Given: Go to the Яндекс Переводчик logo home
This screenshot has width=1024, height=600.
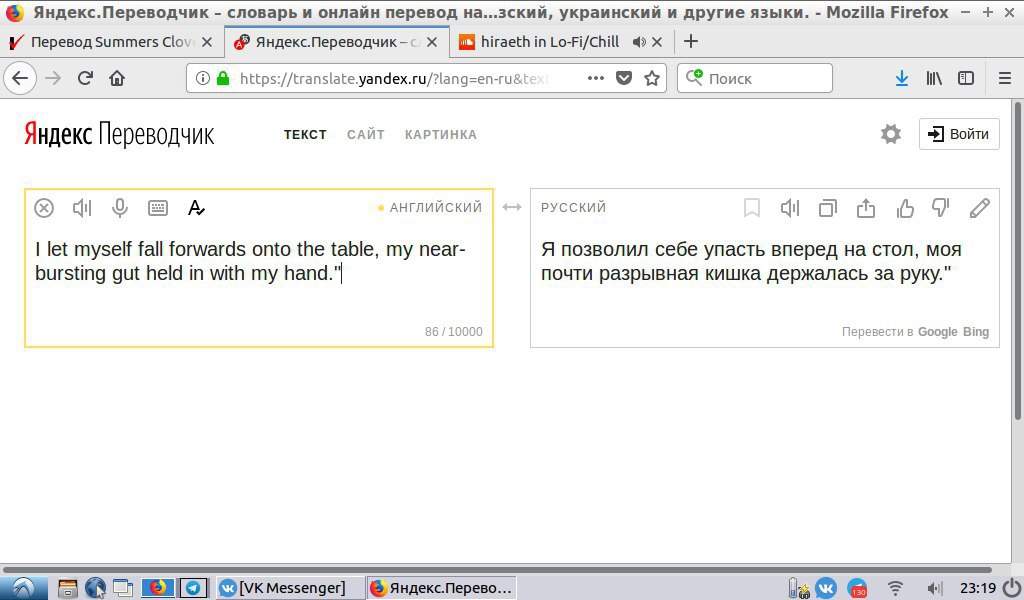Looking at the screenshot, I should tap(119, 134).
